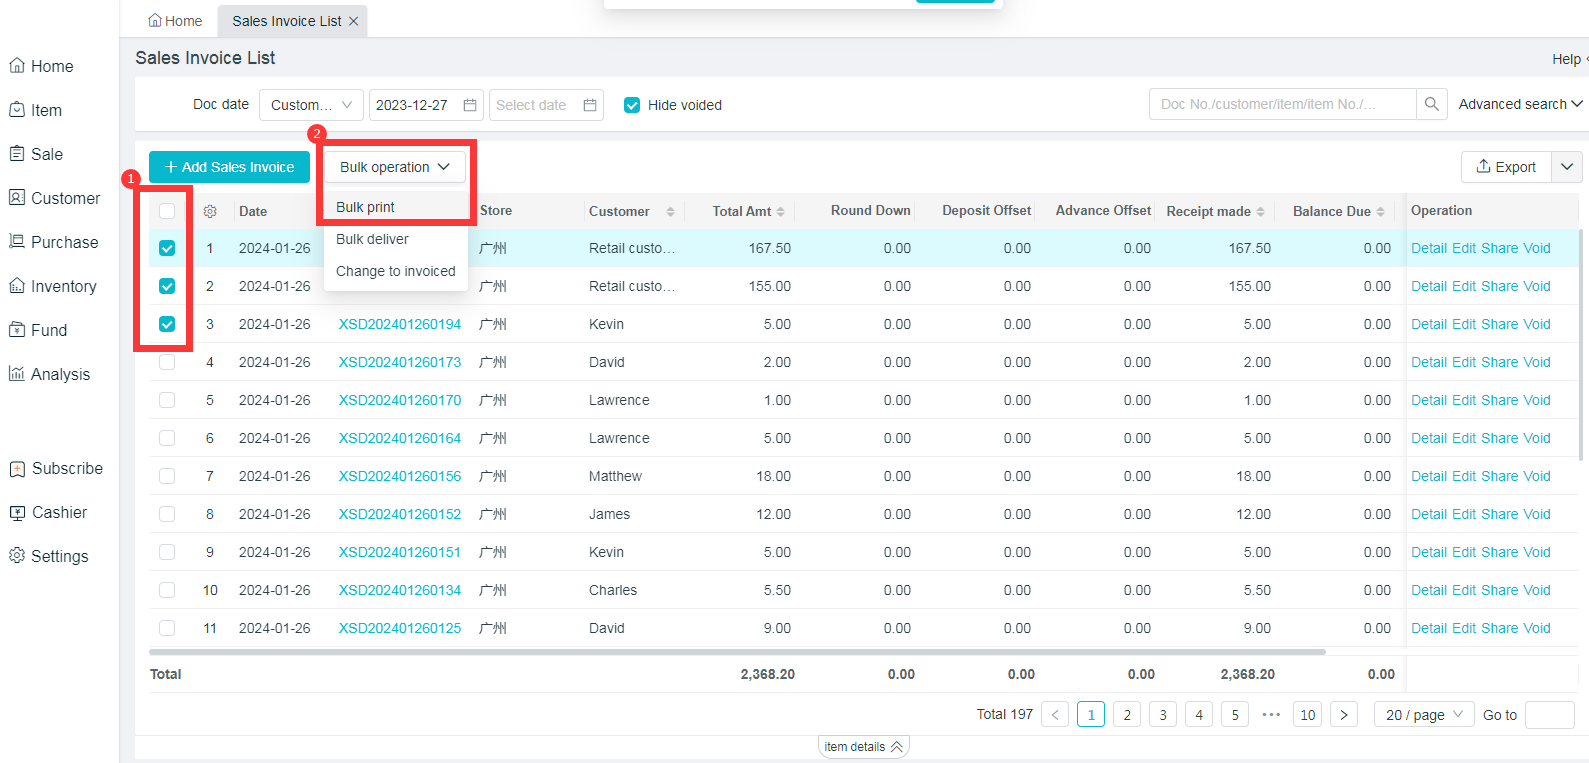Check the row 4 invoice checkbox
The height and width of the screenshot is (763, 1589).
167,362
